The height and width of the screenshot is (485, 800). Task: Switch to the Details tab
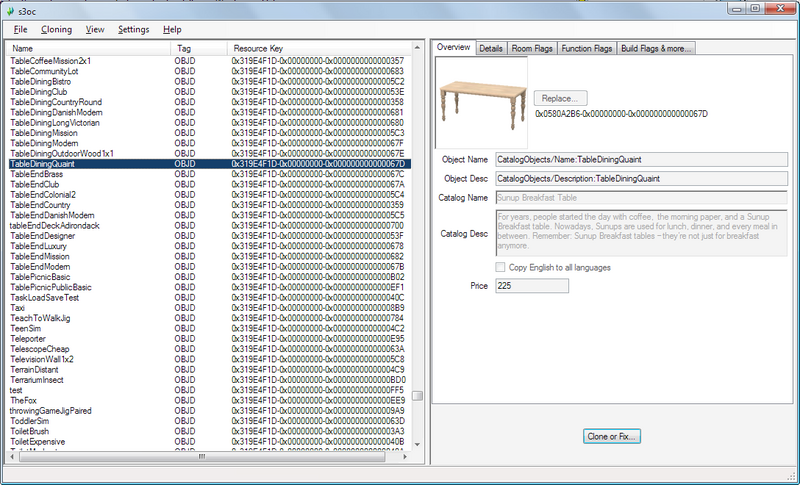click(x=491, y=48)
